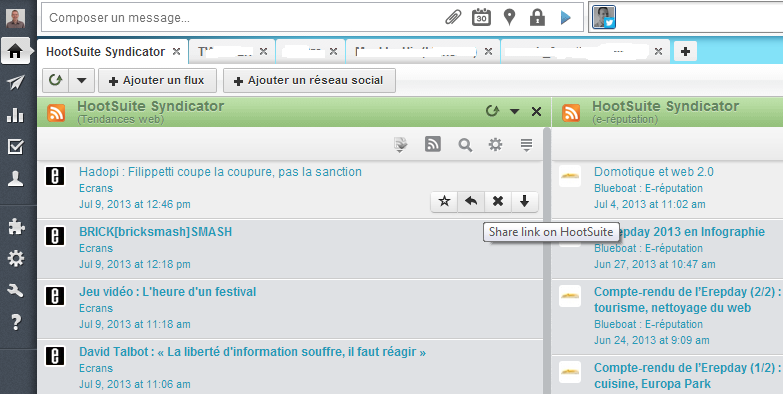Click the paperclip attach icon
The width and height of the screenshot is (783, 394).
[x=453, y=18]
